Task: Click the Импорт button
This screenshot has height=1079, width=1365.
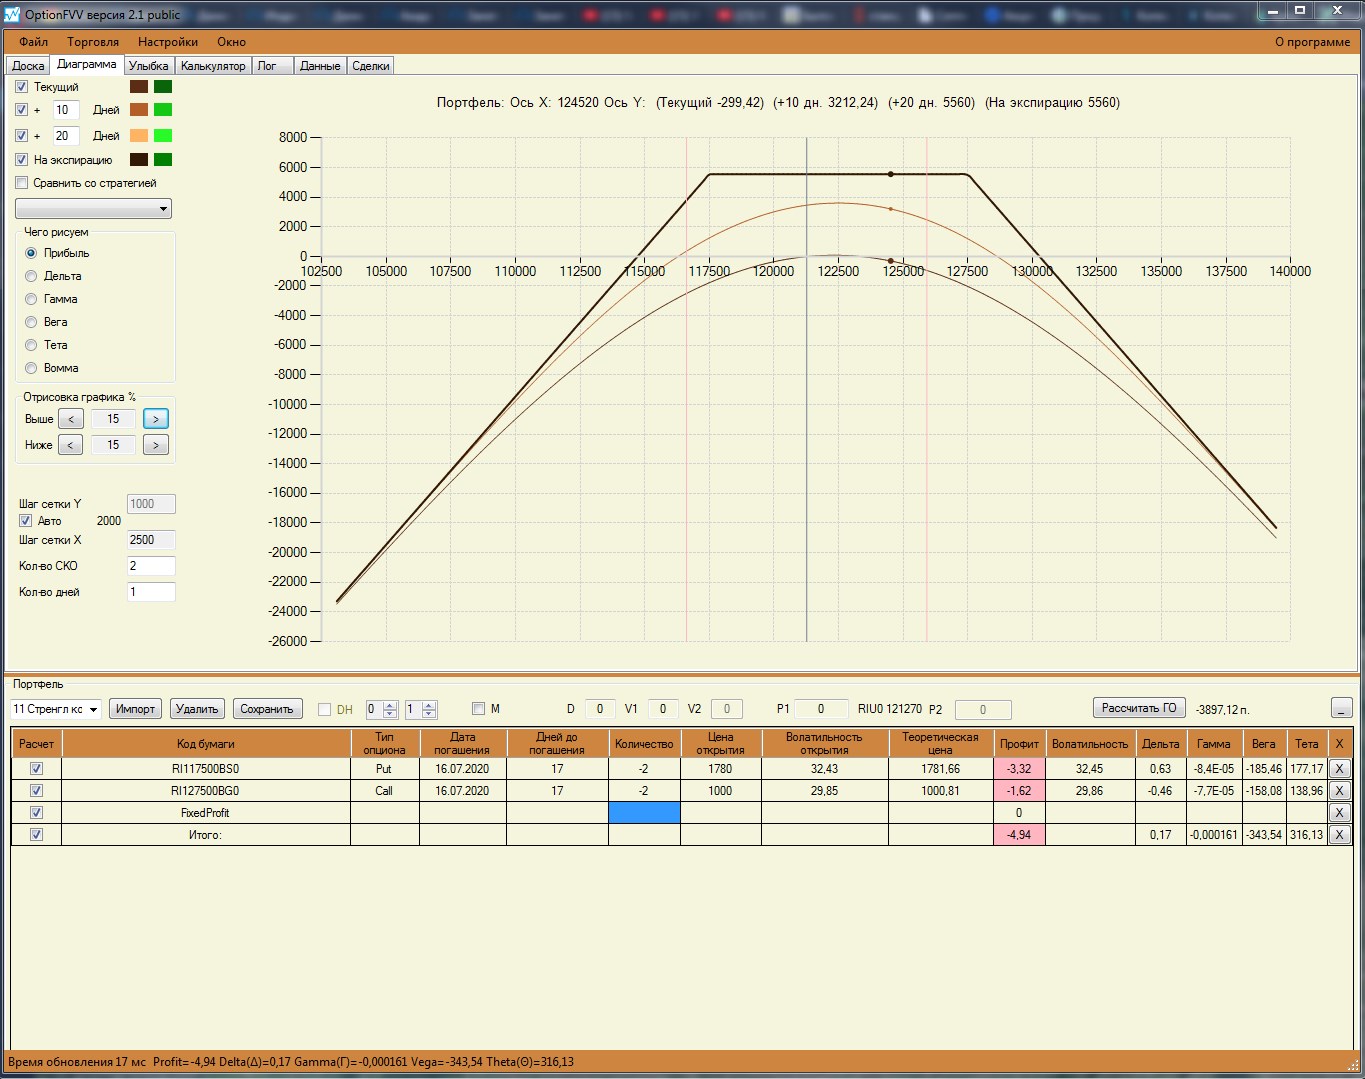Action: tap(135, 709)
